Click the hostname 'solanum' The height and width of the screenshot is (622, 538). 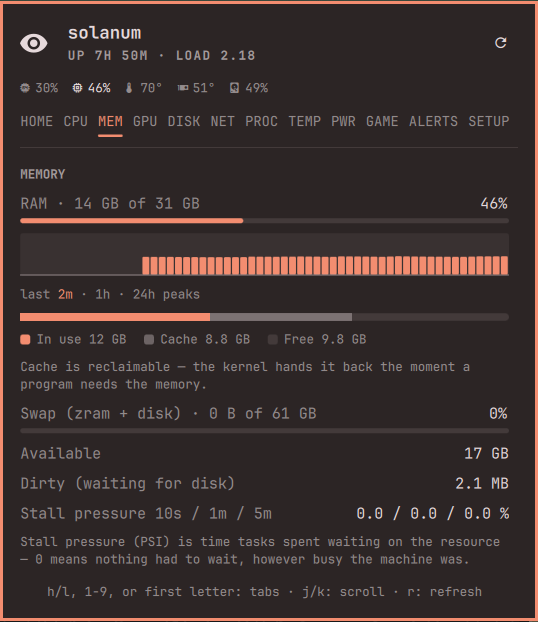pyautogui.click(x=104, y=33)
